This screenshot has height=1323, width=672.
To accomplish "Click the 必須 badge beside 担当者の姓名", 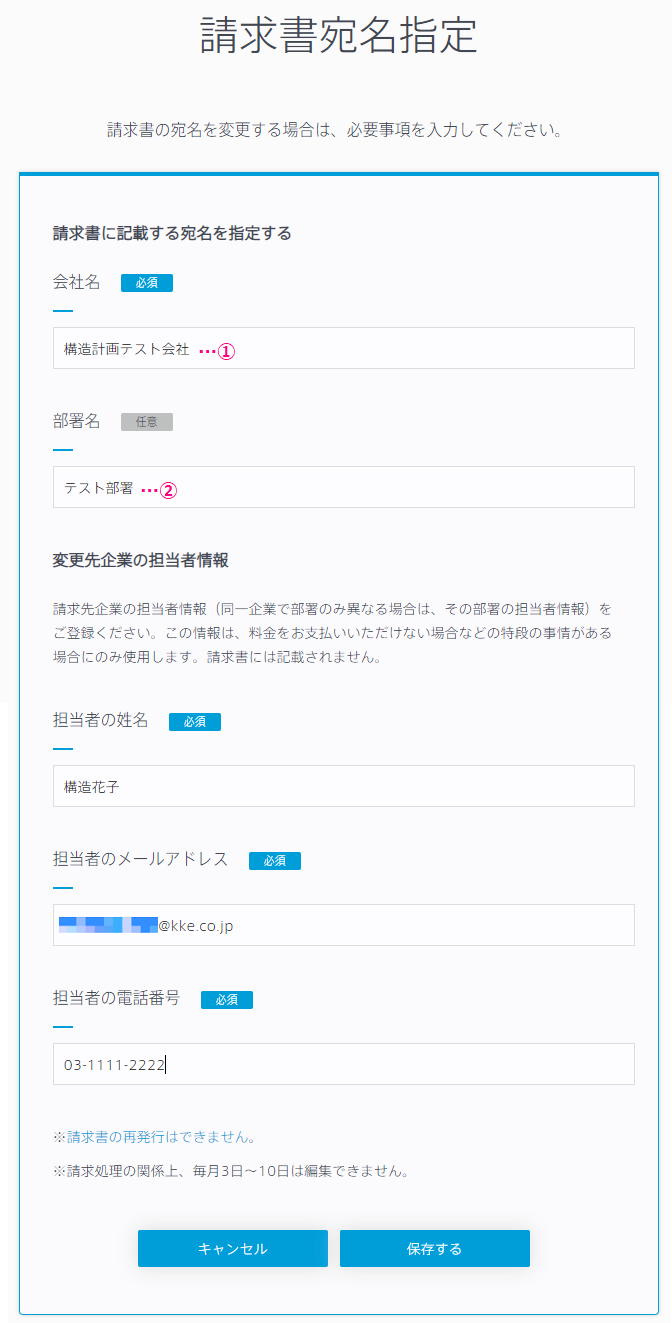I will pyautogui.click(x=195, y=721).
